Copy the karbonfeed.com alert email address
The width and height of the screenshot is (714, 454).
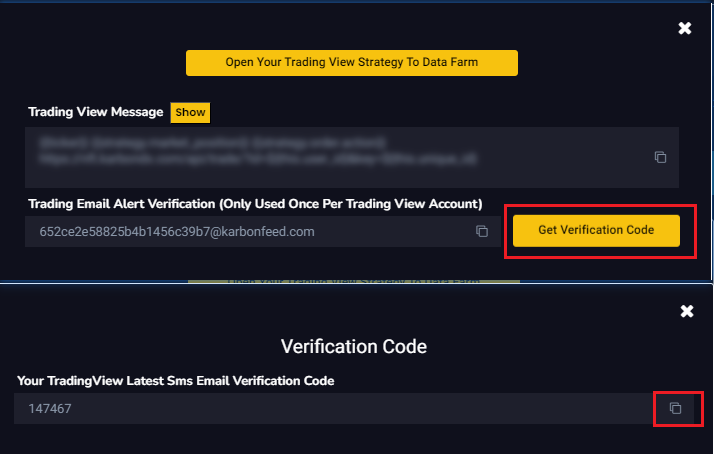482,231
